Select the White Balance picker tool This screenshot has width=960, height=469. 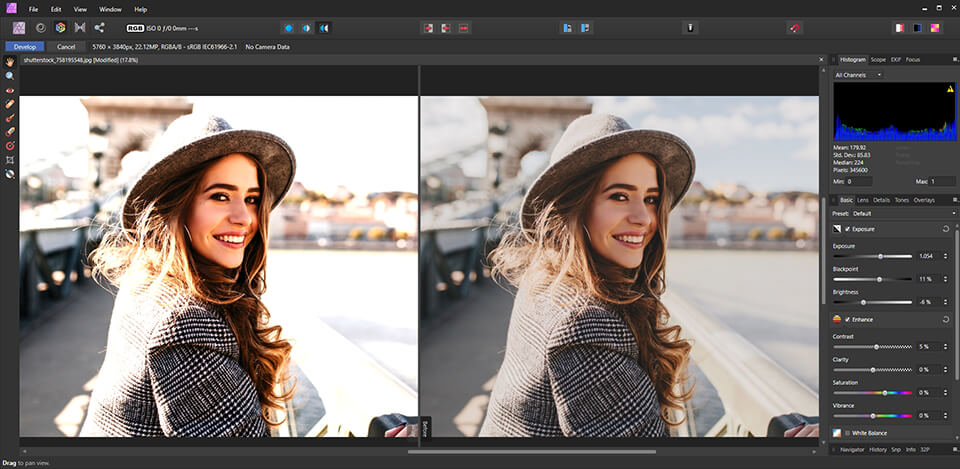[x=10, y=174]
